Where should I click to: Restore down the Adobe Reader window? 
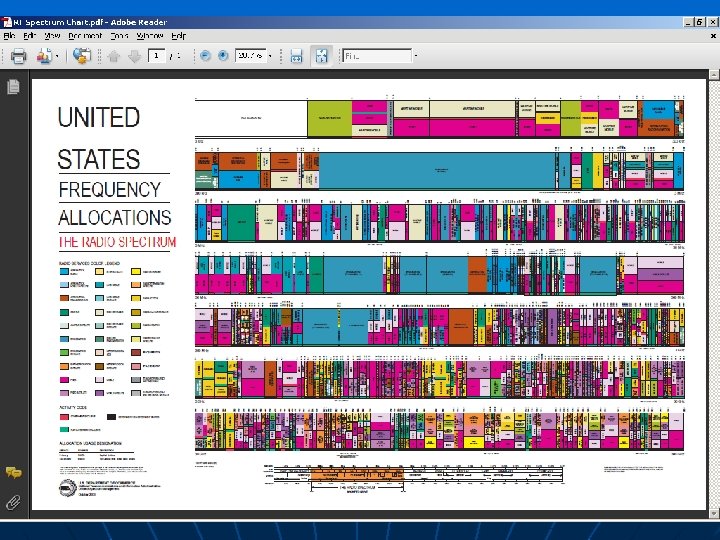pyautogui.click(x=699, y=22)
